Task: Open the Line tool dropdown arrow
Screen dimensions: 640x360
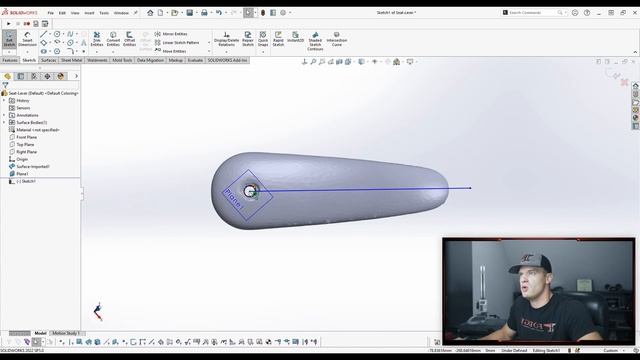Action: coord(50,34)
